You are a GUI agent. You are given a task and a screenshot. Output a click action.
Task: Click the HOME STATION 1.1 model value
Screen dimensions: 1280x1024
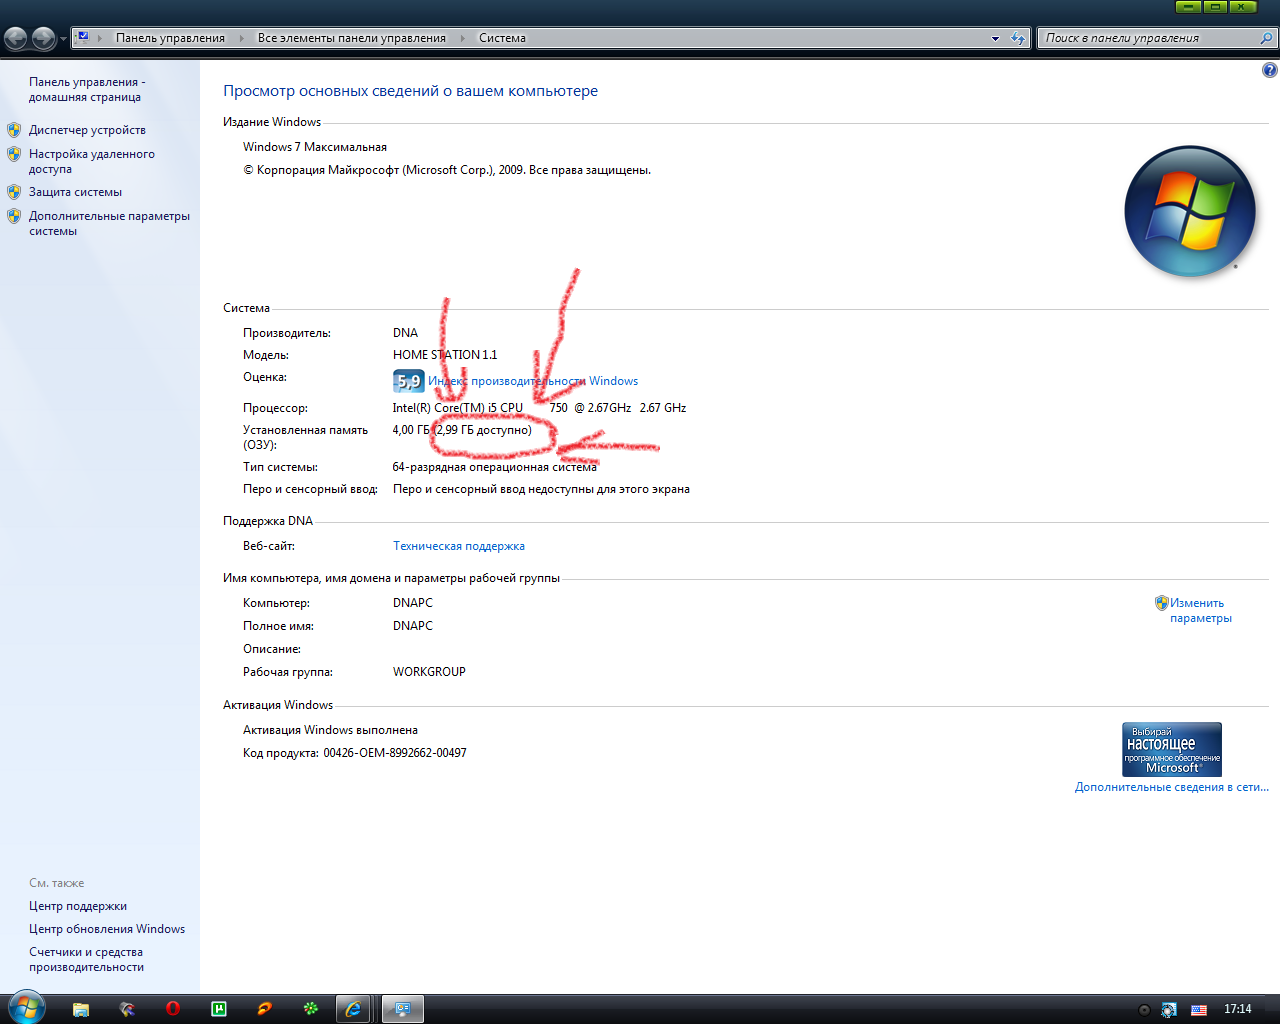(445, 355)
